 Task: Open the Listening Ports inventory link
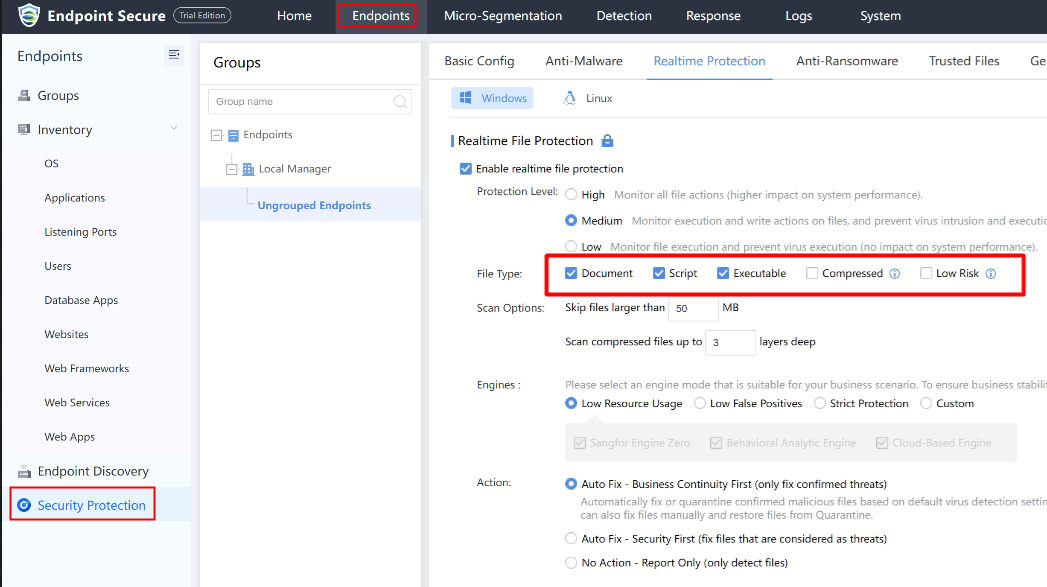coord(80,232)
